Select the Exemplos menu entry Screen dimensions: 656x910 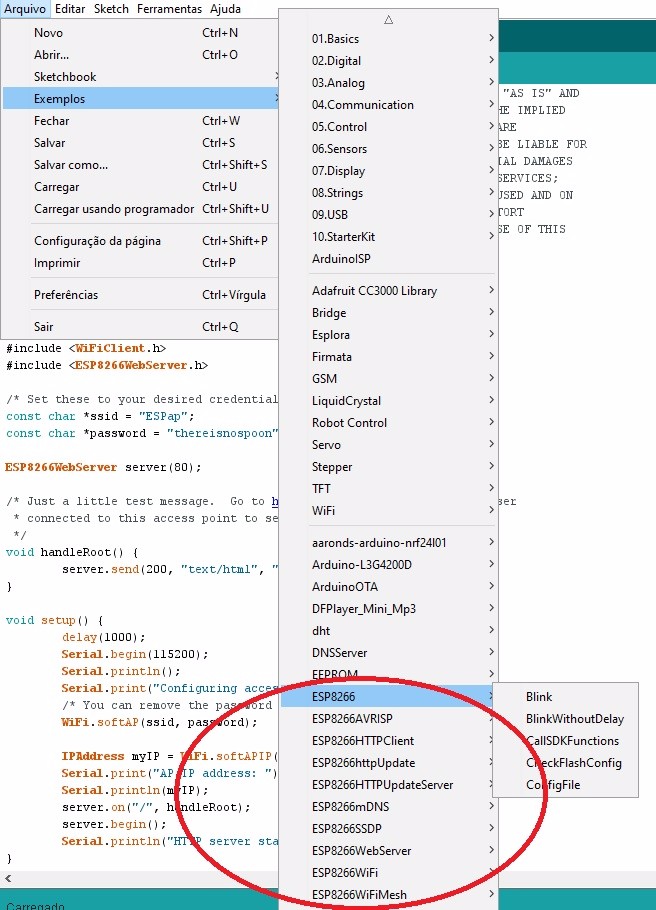140,99
